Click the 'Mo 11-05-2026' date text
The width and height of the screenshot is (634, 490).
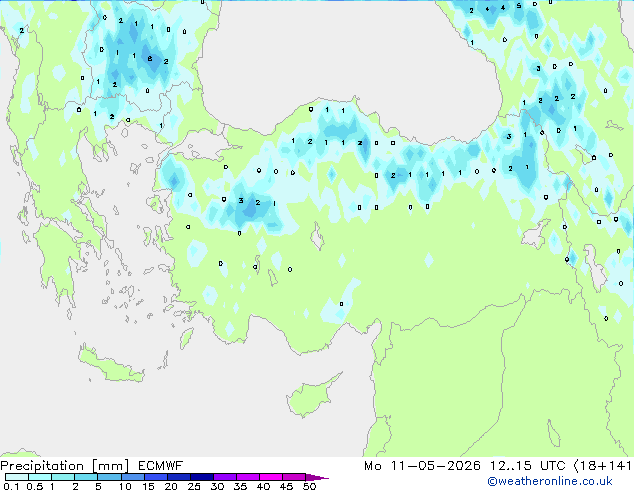point(423,466)
